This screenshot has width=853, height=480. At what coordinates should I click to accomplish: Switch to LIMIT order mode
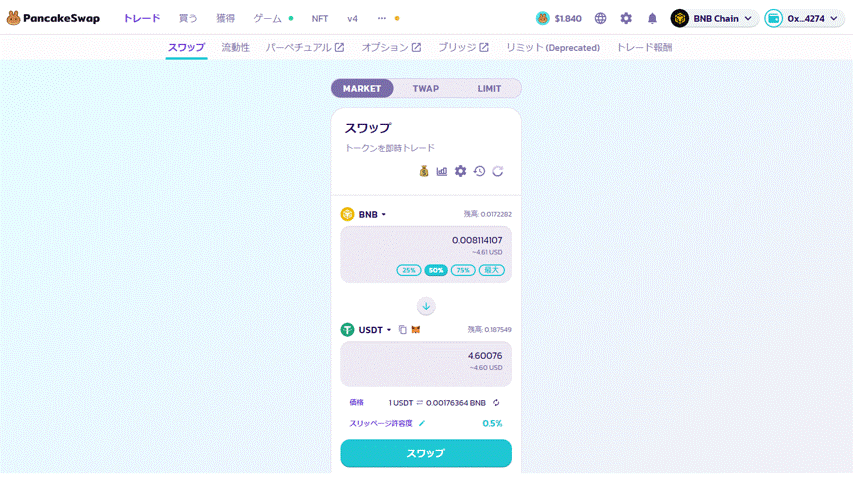tap(489, 89)
